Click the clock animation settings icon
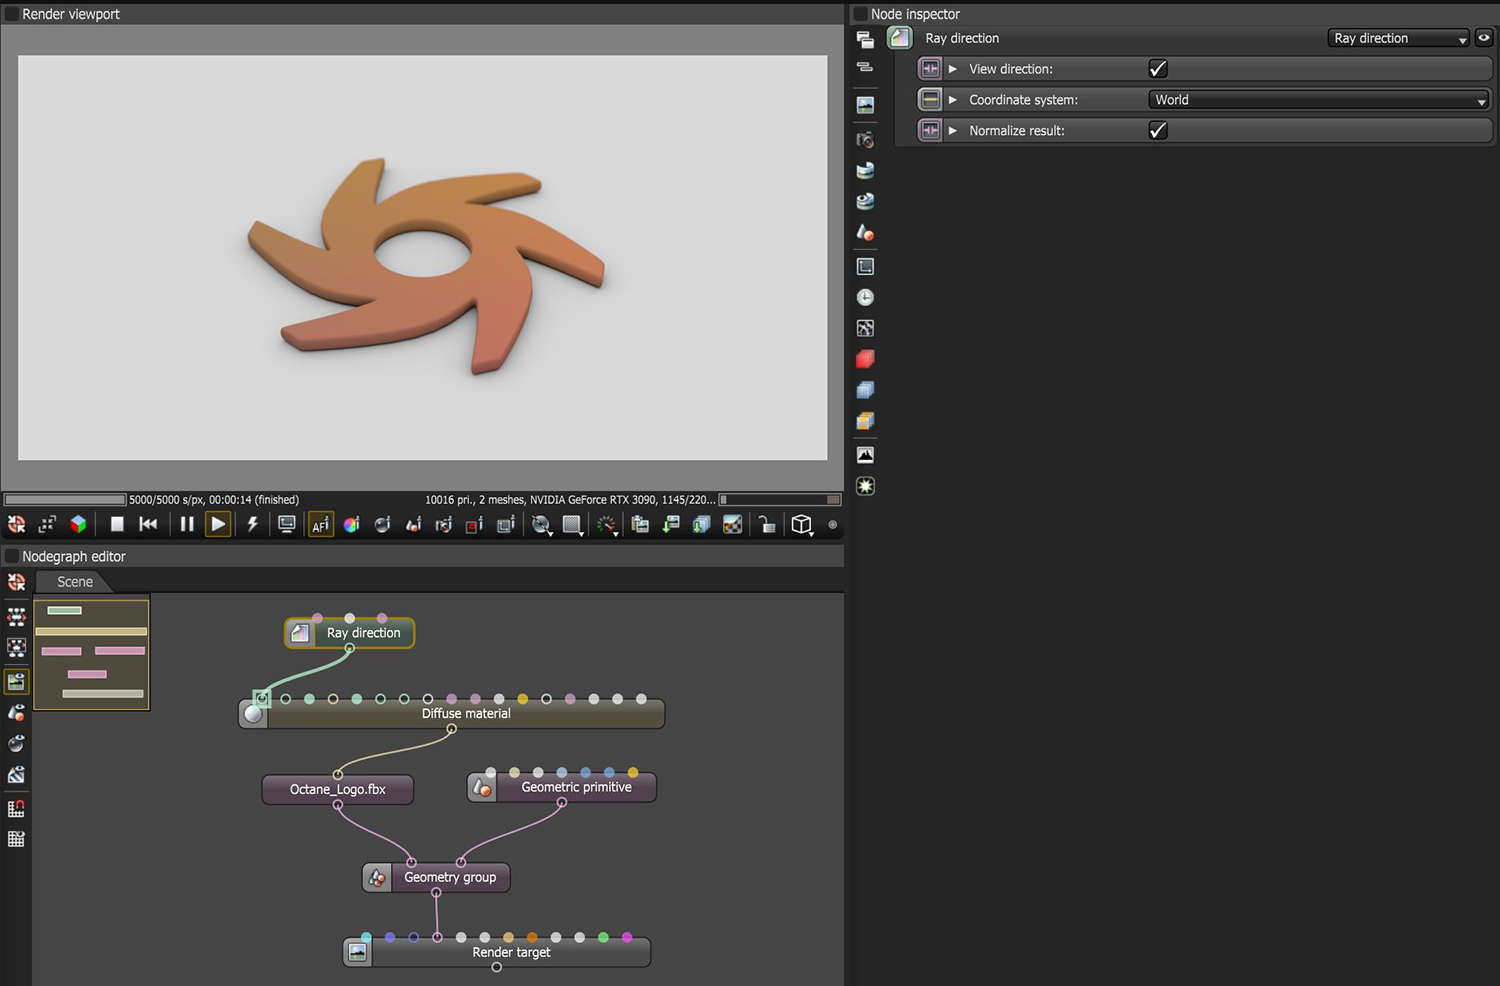Viewport: 1500px width, 986px height. [x=865, y=297]
